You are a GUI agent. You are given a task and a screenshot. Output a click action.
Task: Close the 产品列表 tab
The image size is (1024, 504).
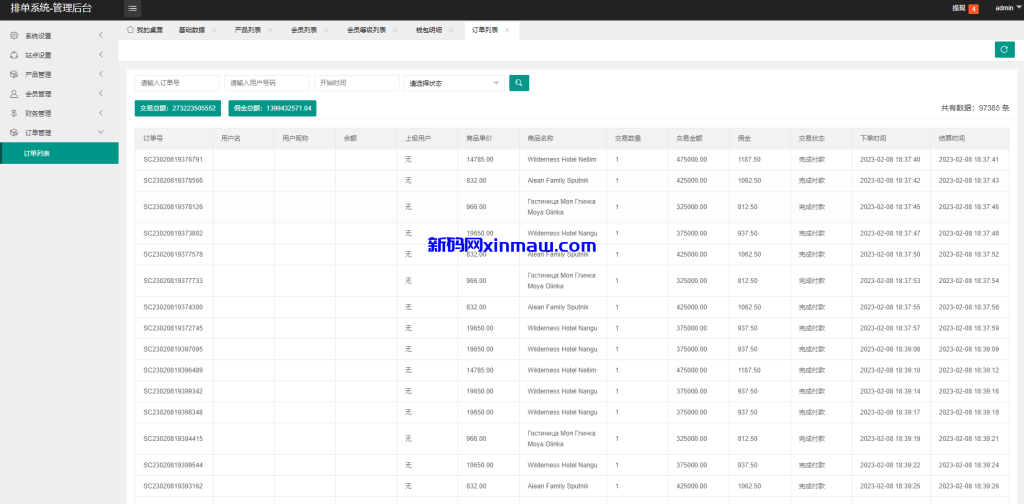[270, 30]
